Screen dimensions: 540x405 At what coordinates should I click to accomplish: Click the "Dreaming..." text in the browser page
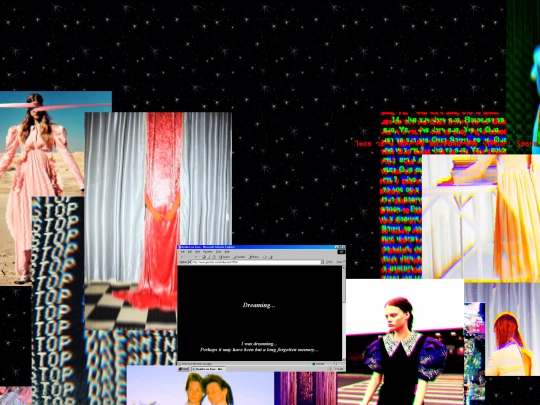coord(259,305)
